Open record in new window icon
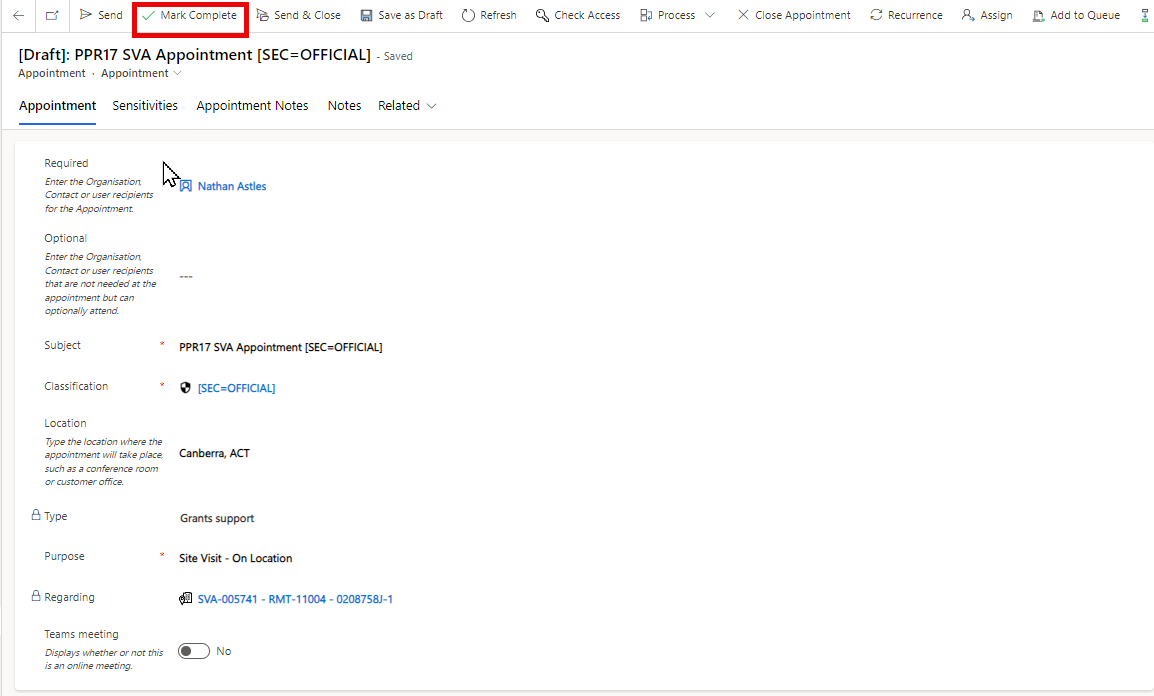 click(x=52, y=15)
